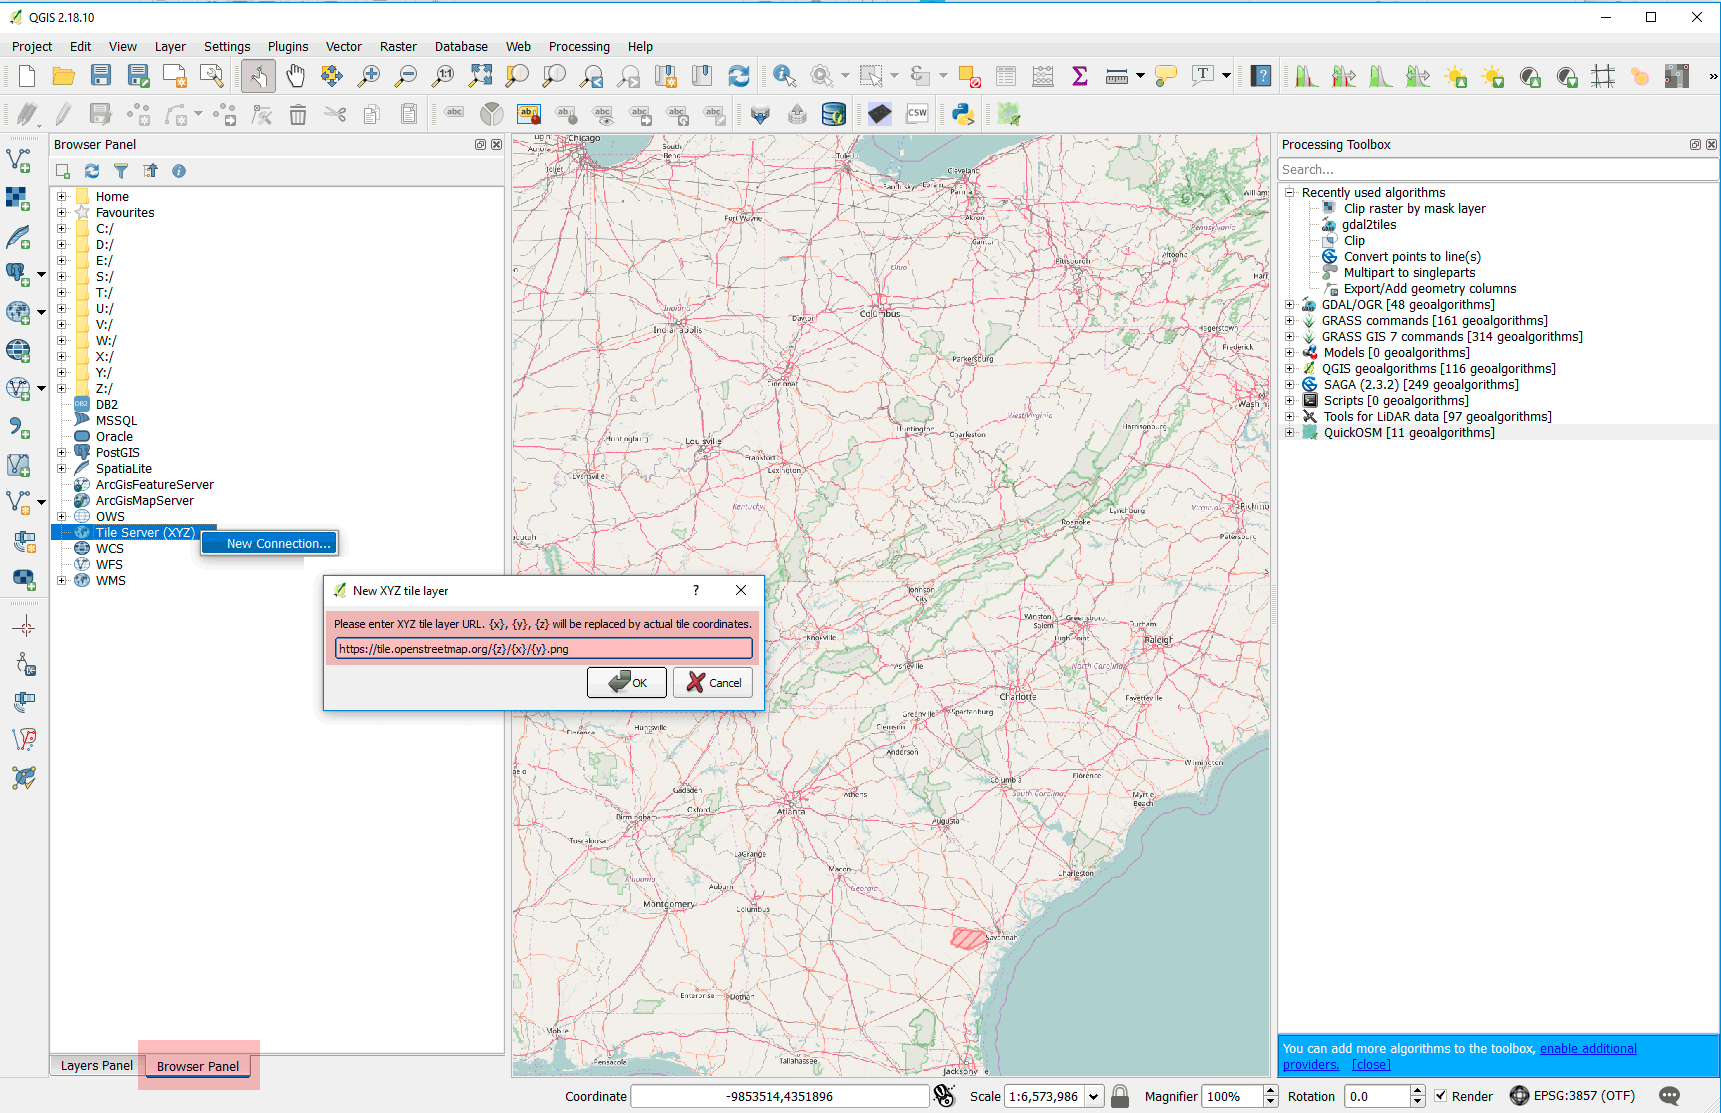Screen dimensions: 1721x1113
Task: Open the Scale dropdown list
Action: click(x=1093, y=1096)
